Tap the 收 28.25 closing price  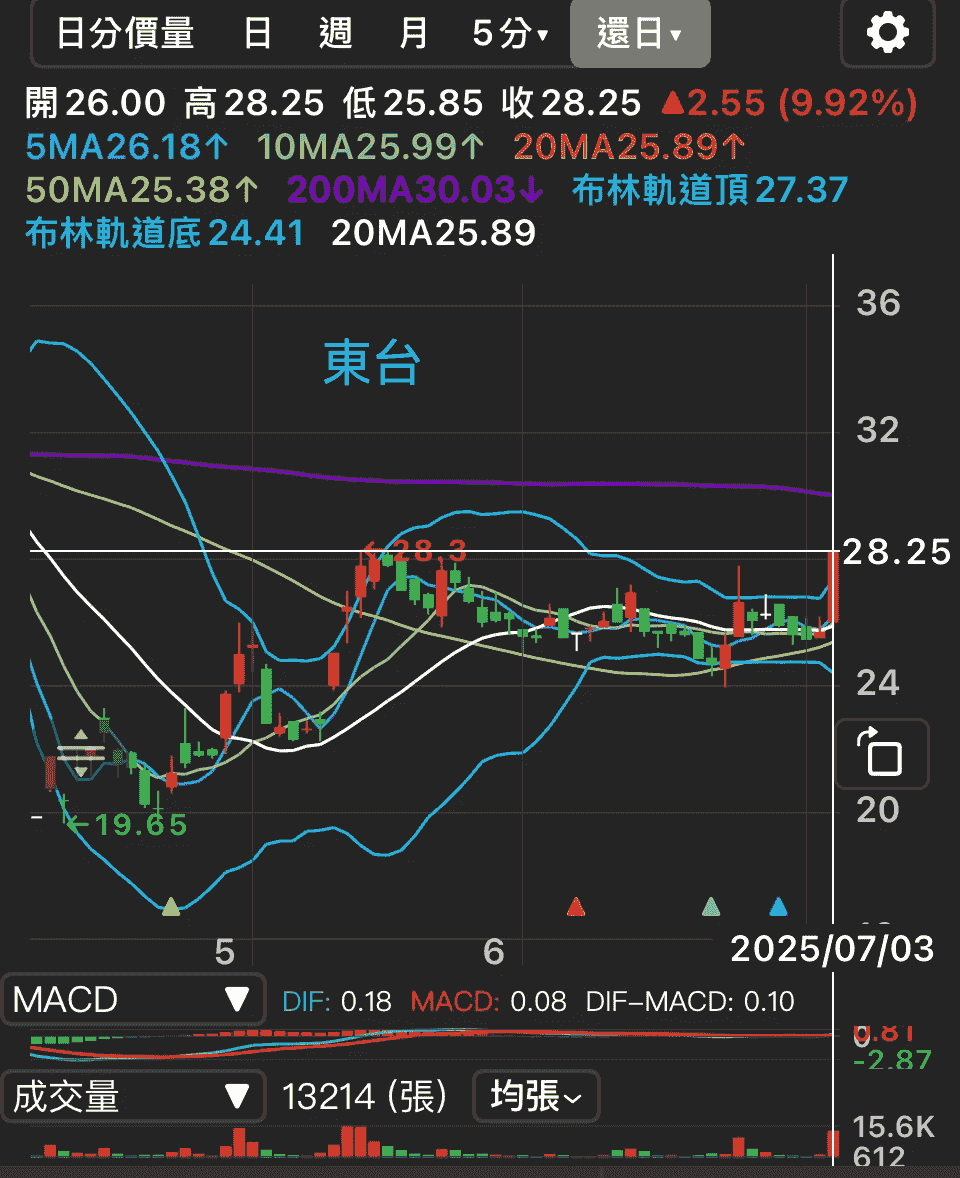pyautogui.click(x=571, y=103)
